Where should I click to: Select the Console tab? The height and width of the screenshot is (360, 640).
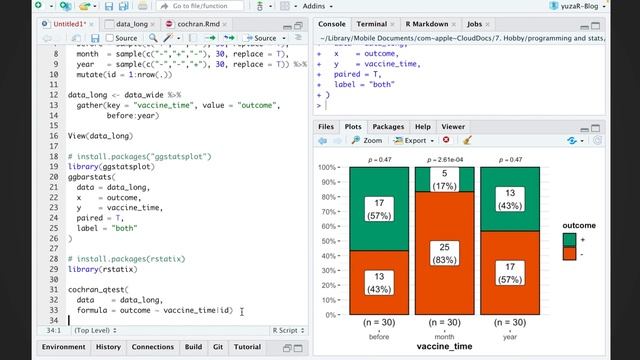pyautogui.click(x=331, y=24)
